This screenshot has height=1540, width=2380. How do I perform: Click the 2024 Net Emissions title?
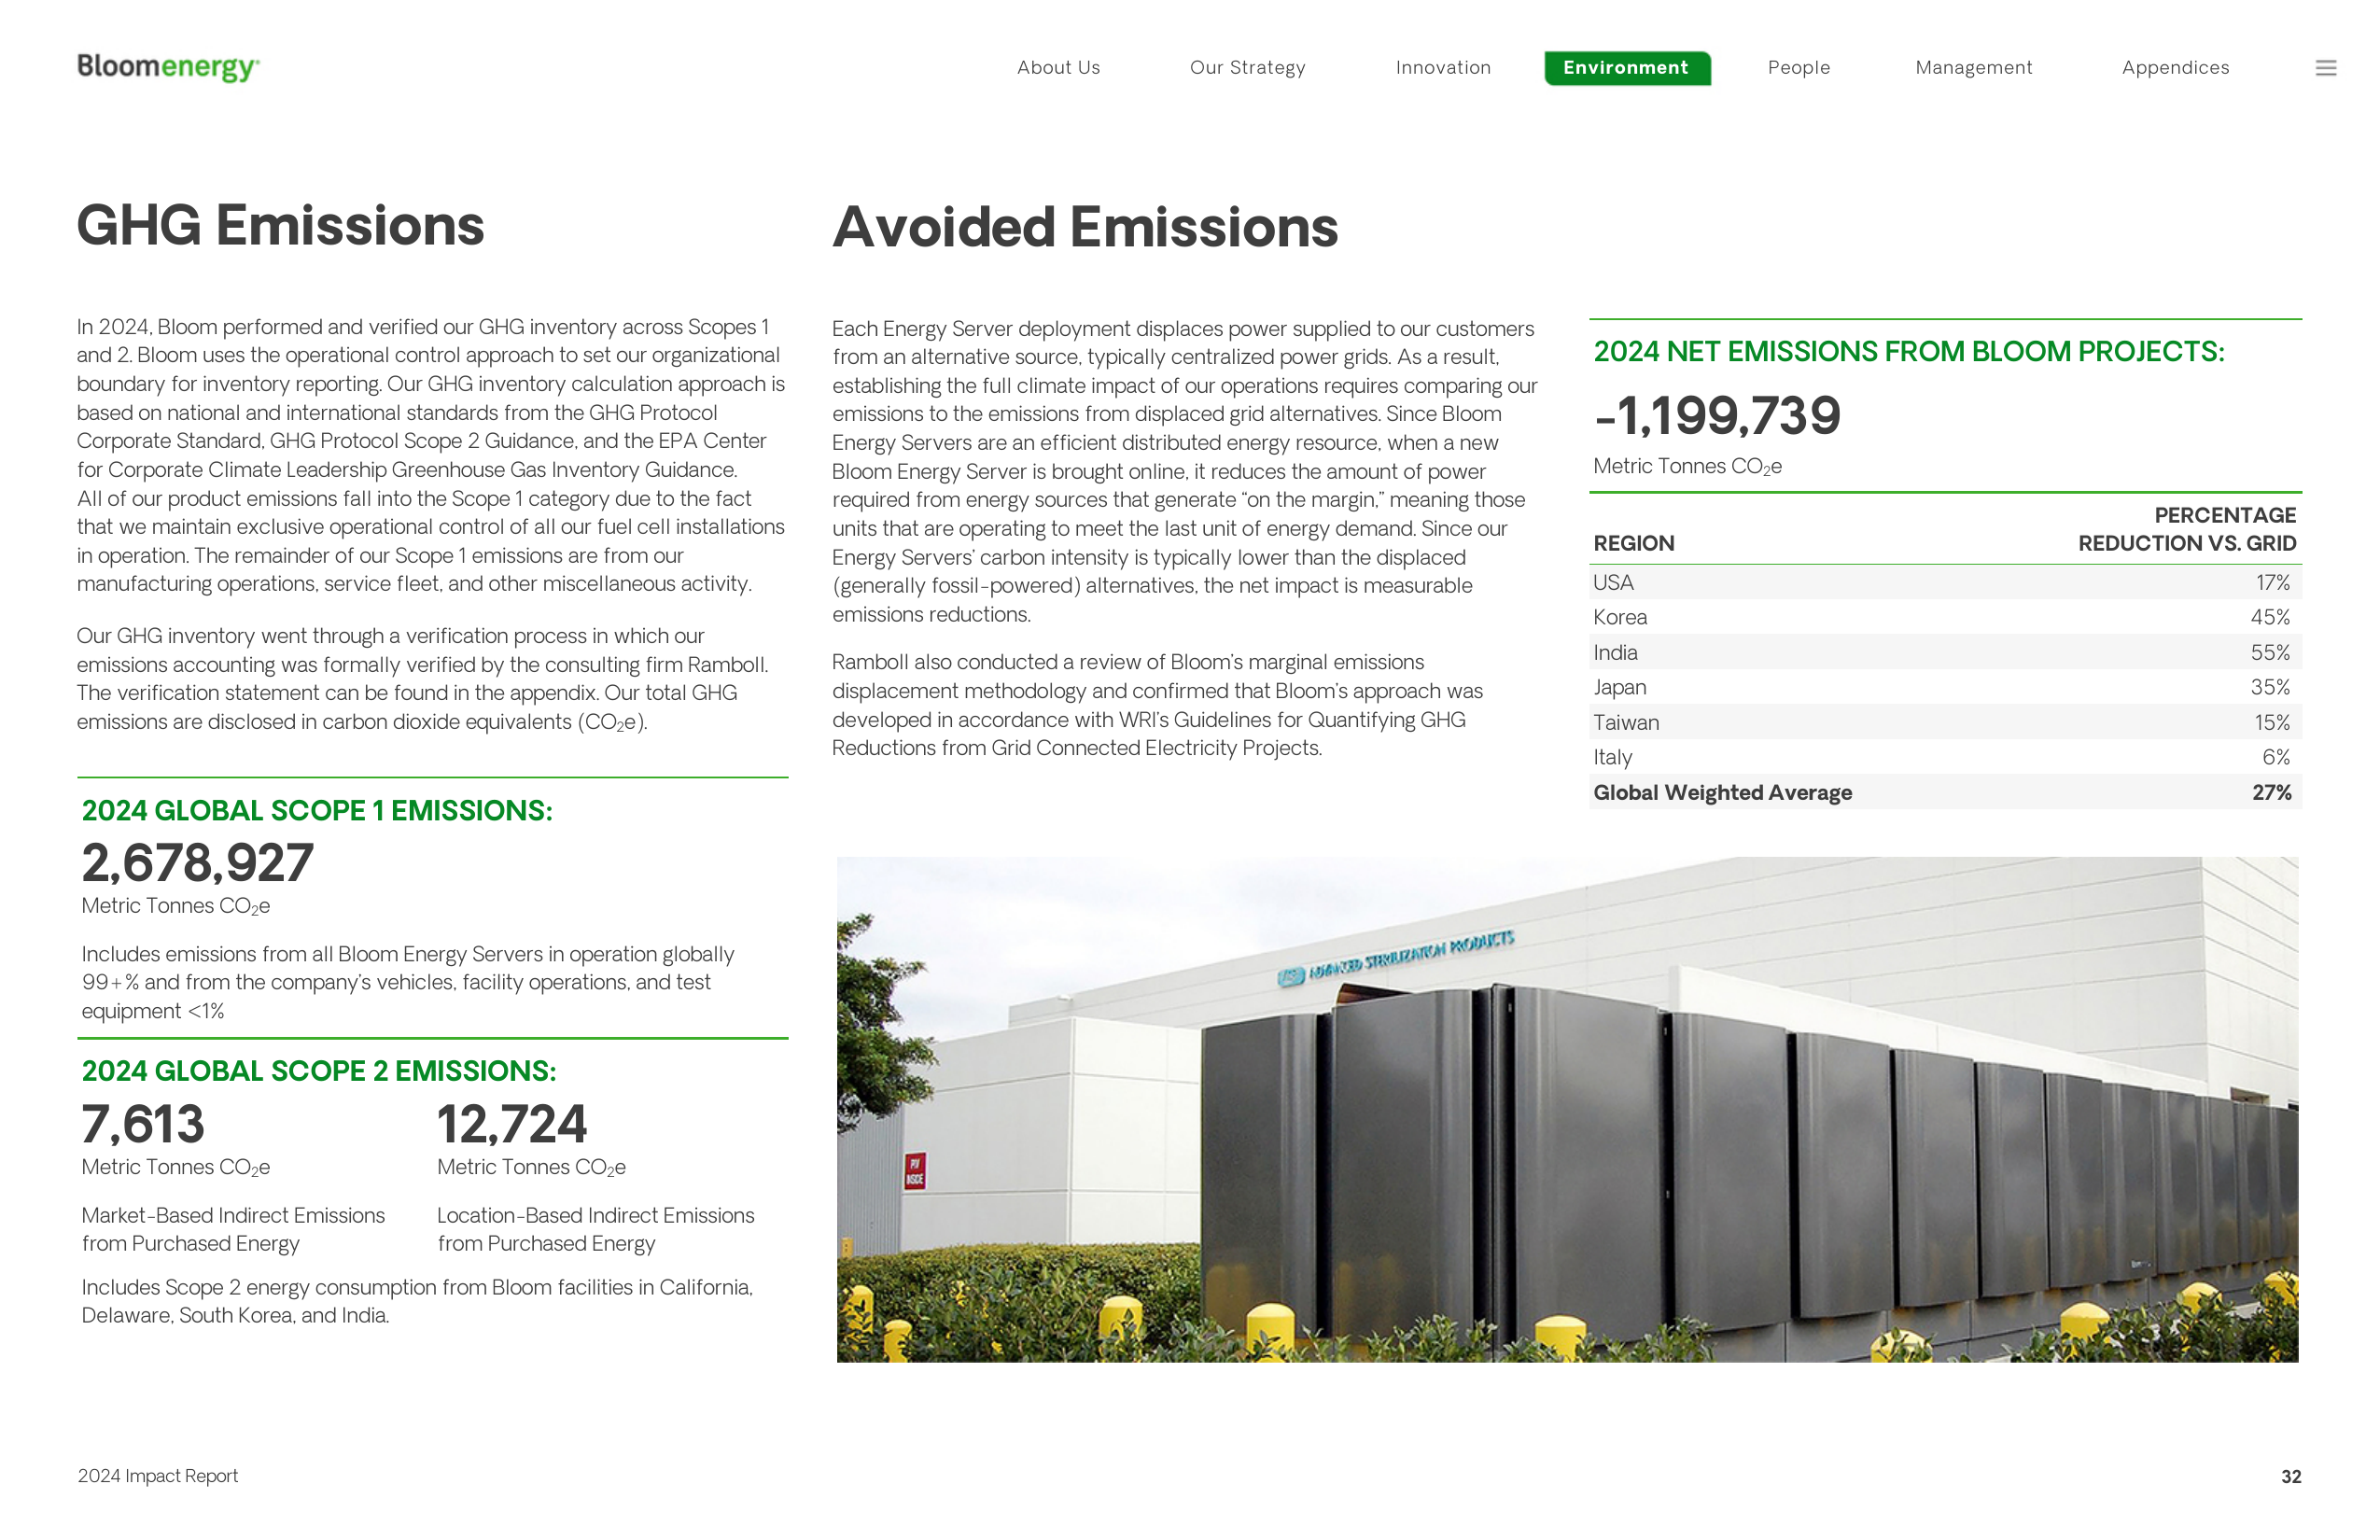(x=1908, y=351)
